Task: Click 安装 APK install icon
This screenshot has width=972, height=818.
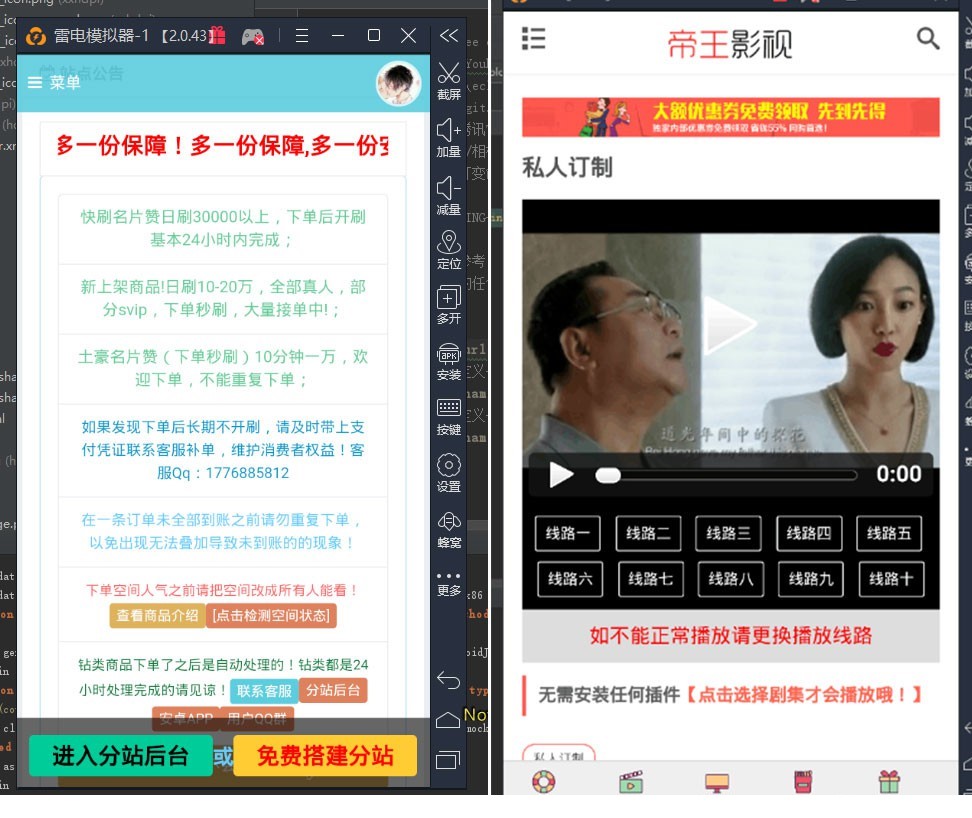Action: (x=449, y=361)
